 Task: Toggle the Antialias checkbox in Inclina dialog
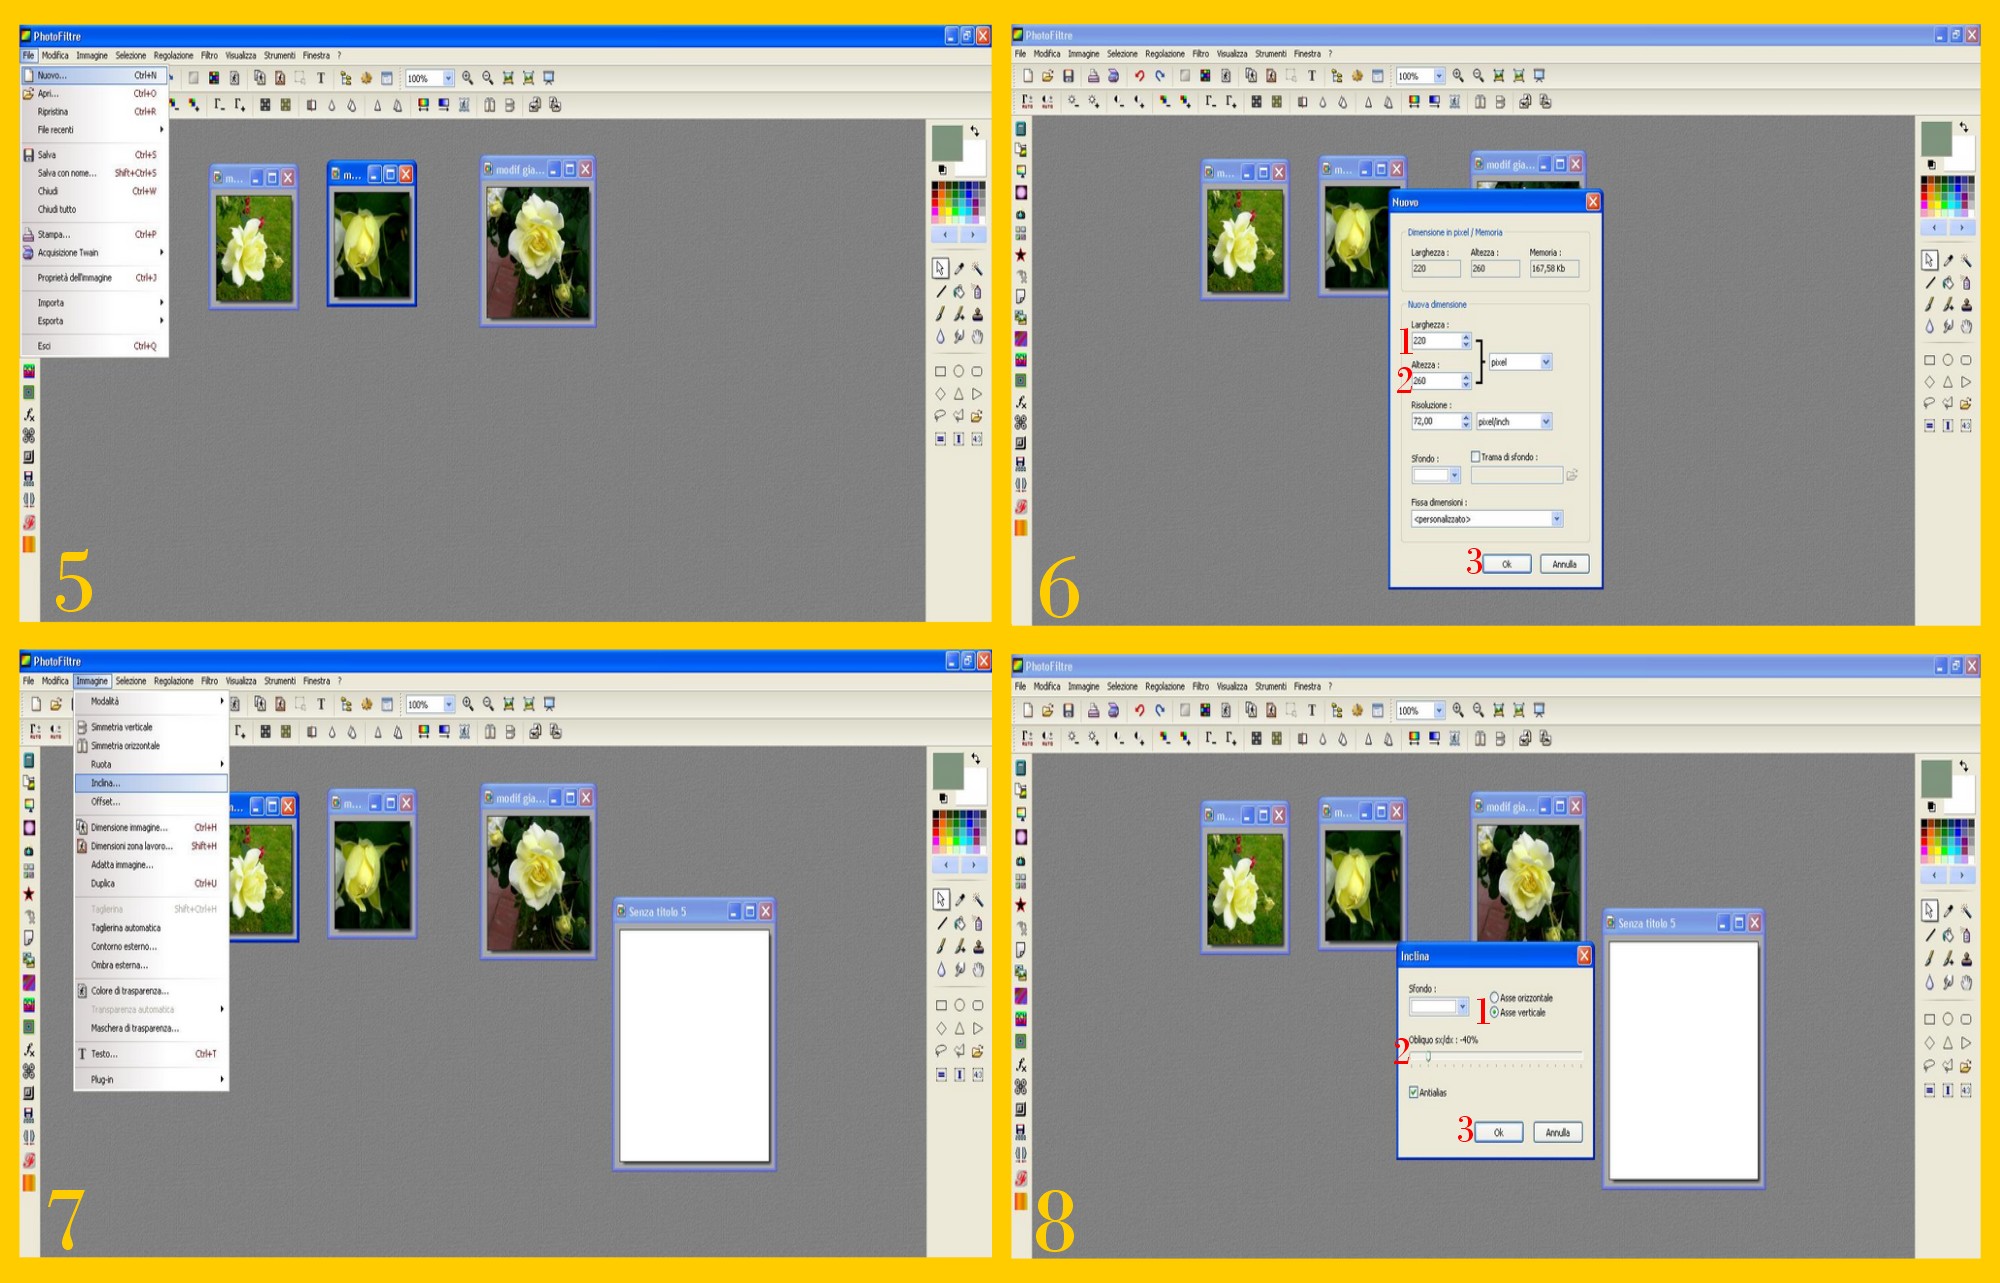[1413, 1092]
